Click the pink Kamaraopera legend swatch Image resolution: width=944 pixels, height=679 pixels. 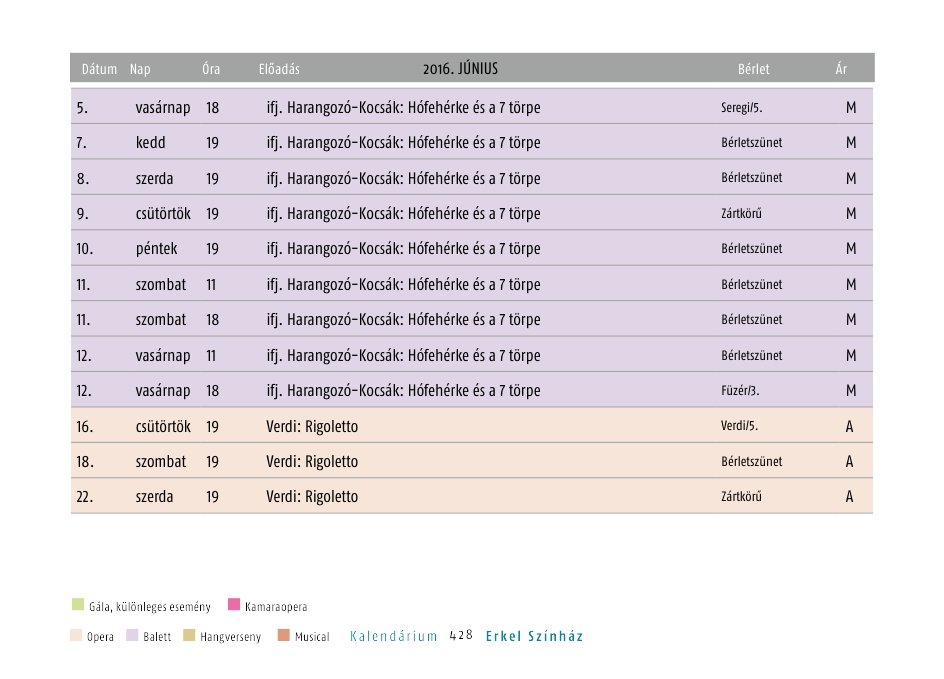pos(235,605)
